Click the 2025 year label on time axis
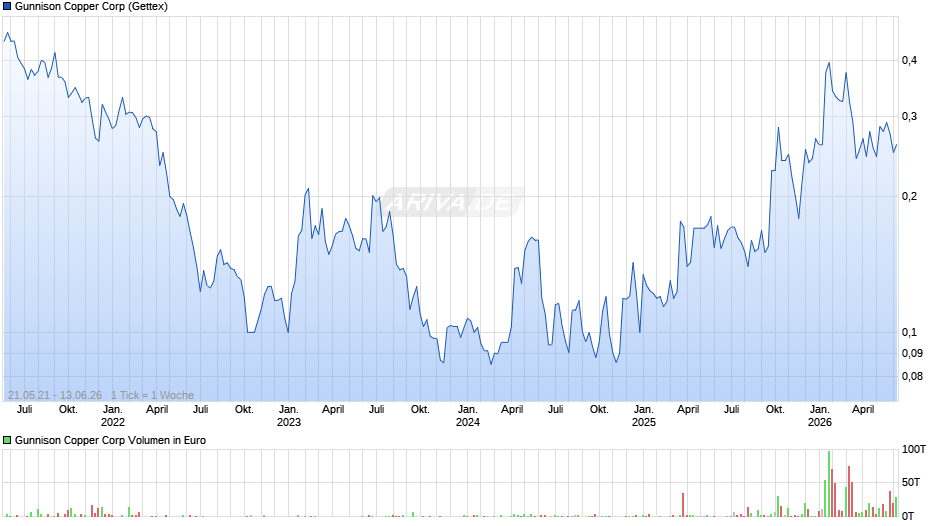This screenshot has height=526, width=940. point(644,422)
